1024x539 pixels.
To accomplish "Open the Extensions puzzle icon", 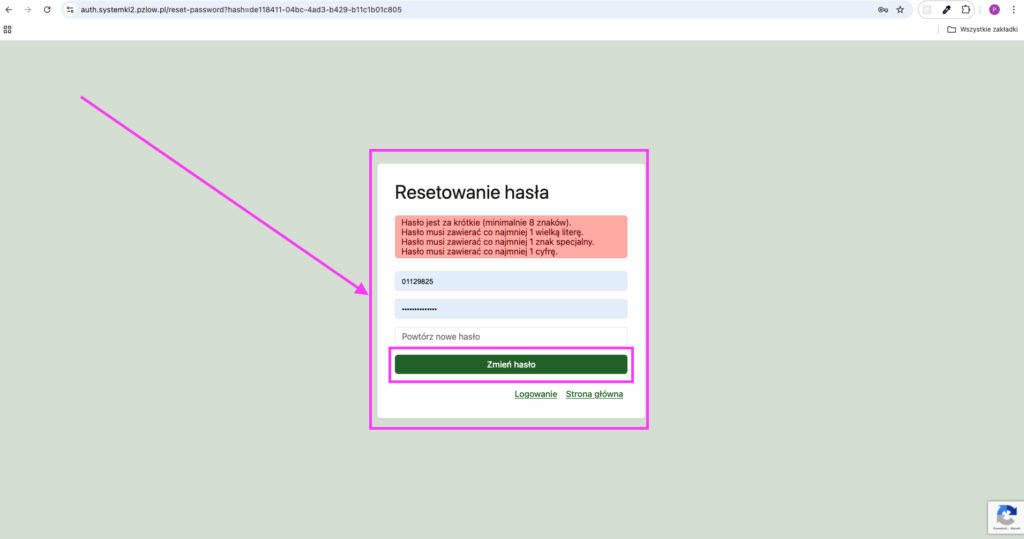I will click(966, 9).
